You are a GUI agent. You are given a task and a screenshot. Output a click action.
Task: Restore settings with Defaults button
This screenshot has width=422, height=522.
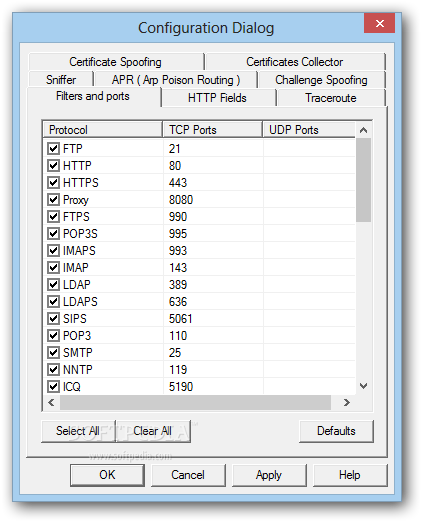(336, 431)
